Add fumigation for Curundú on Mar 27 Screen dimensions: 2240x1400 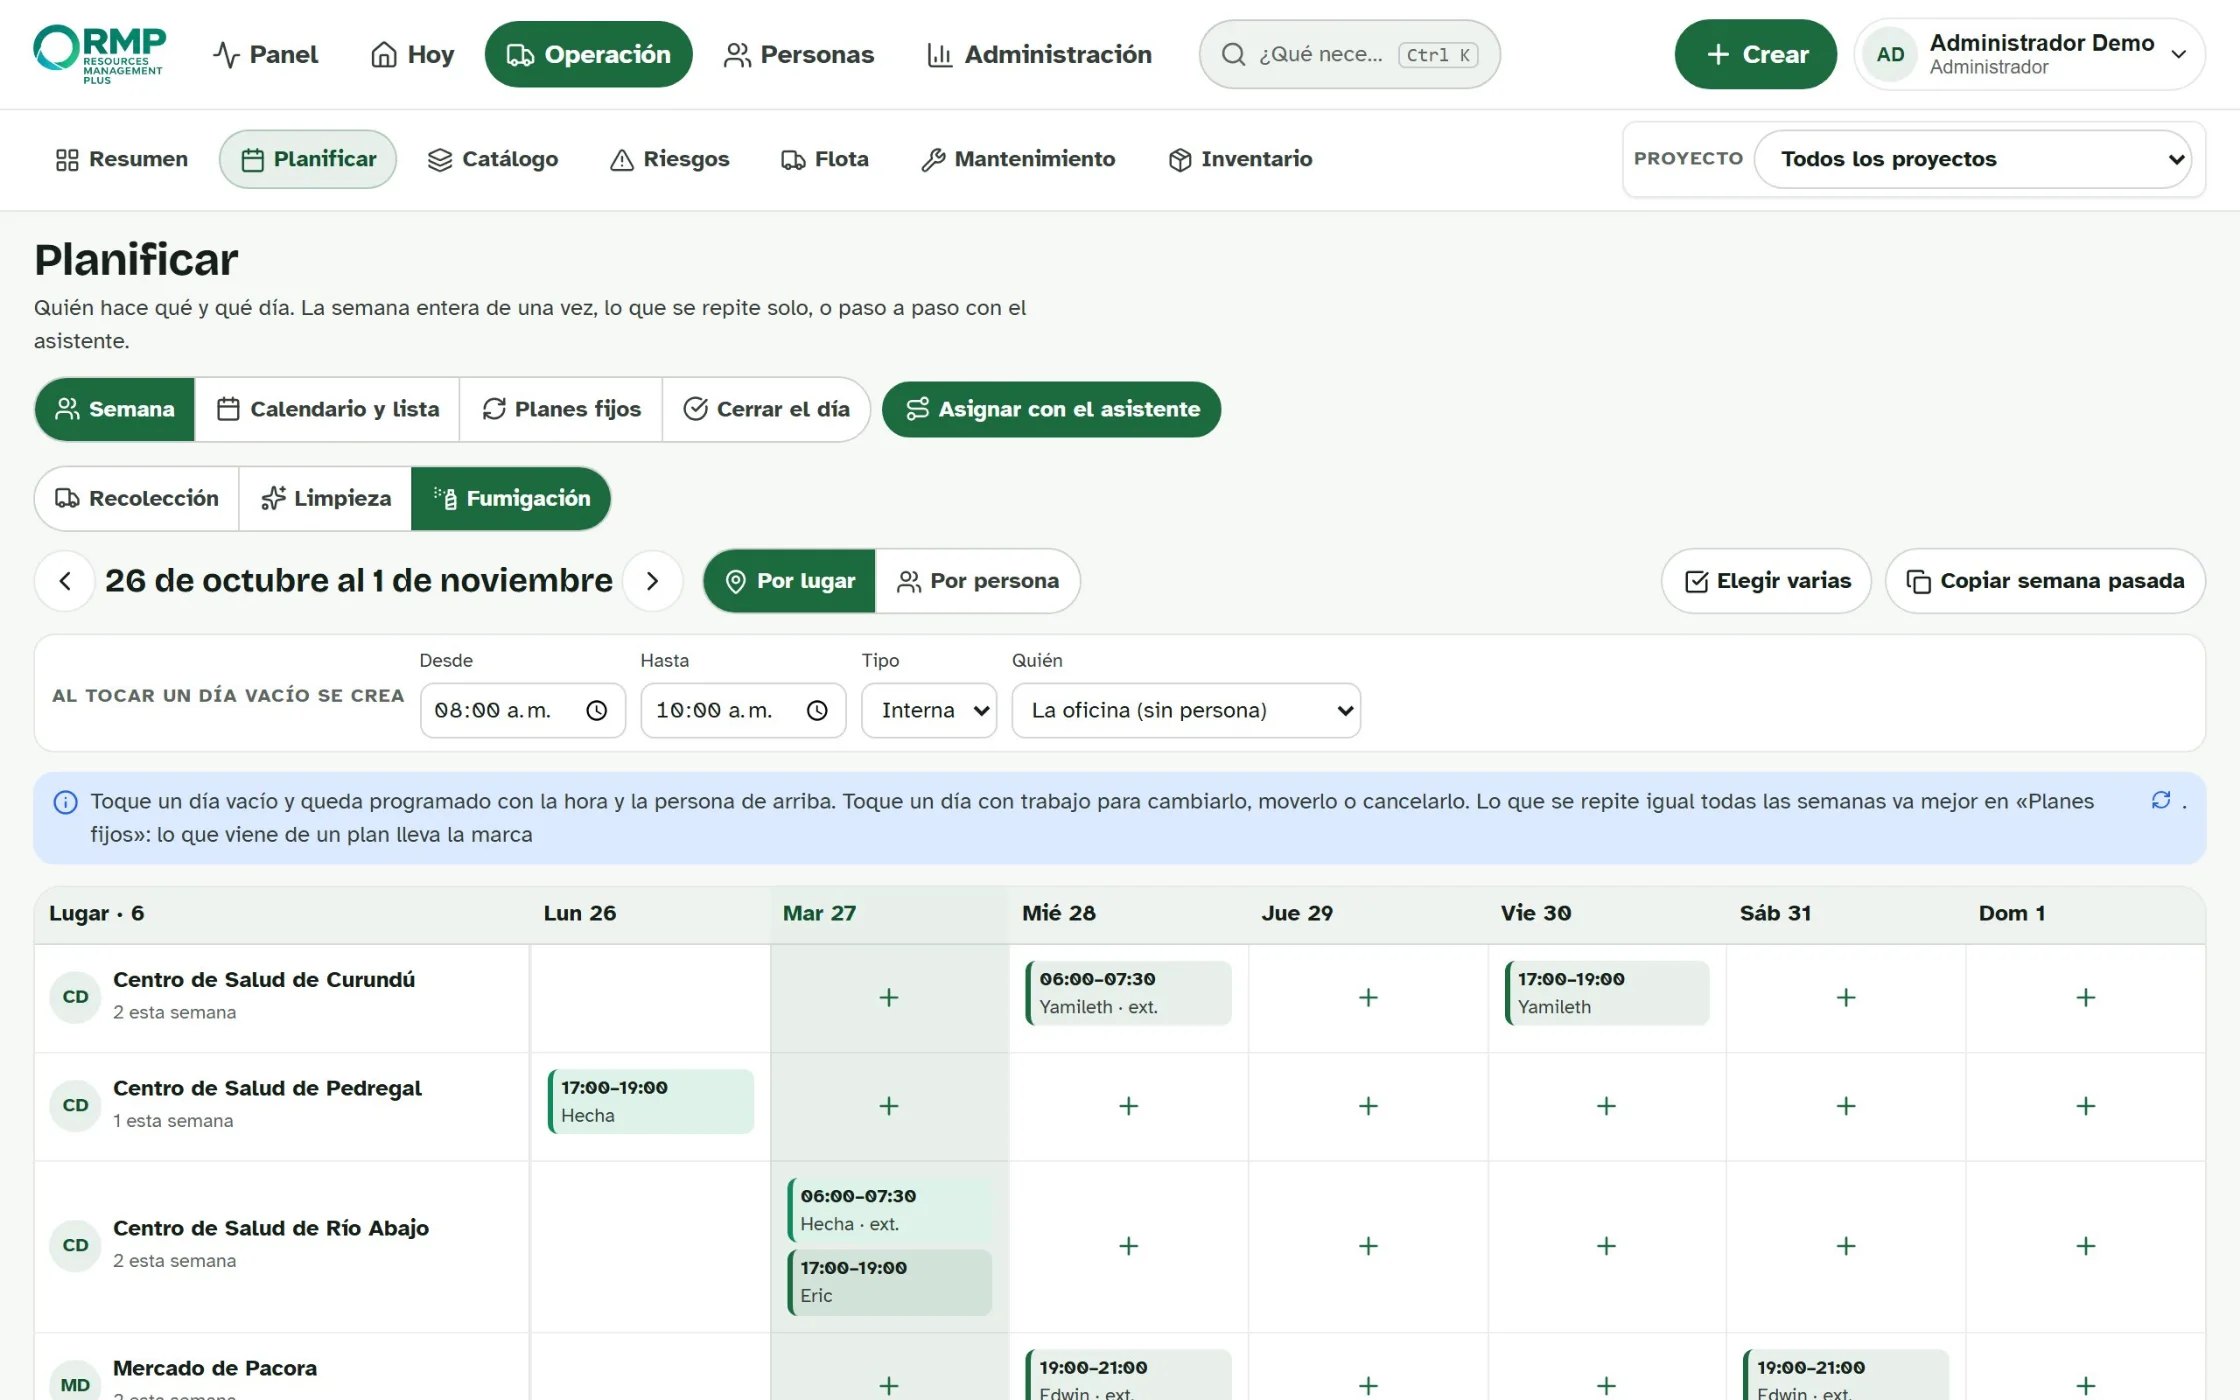pos(888,997)
